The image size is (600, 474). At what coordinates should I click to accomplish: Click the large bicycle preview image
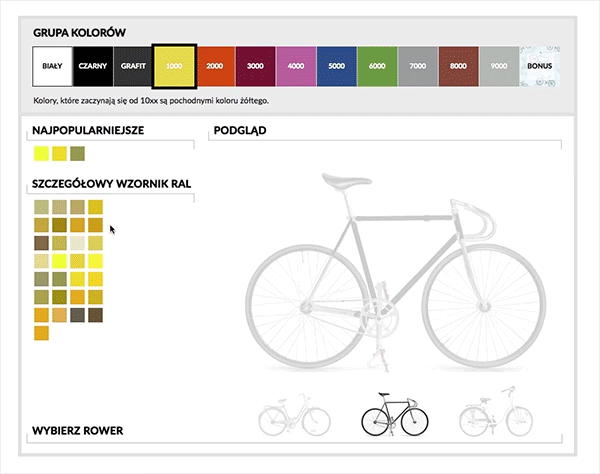383,270
